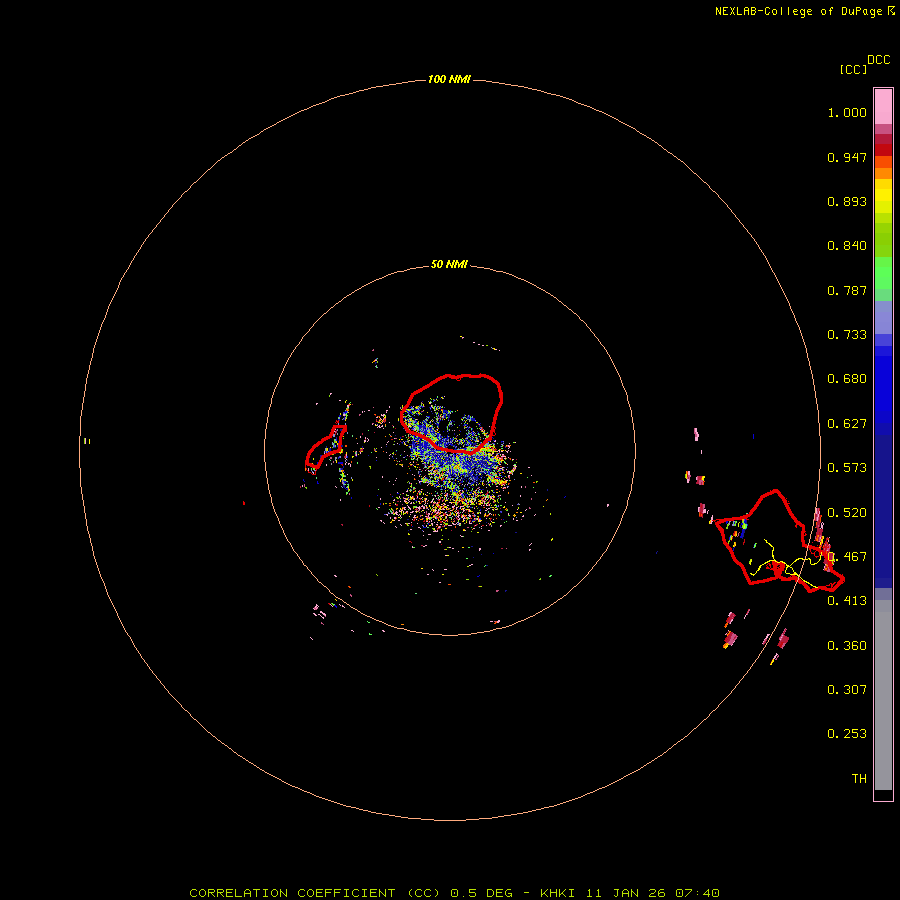900x900 pixels.
Task: Select the 0.467 scale value
Action: [847, 557]
